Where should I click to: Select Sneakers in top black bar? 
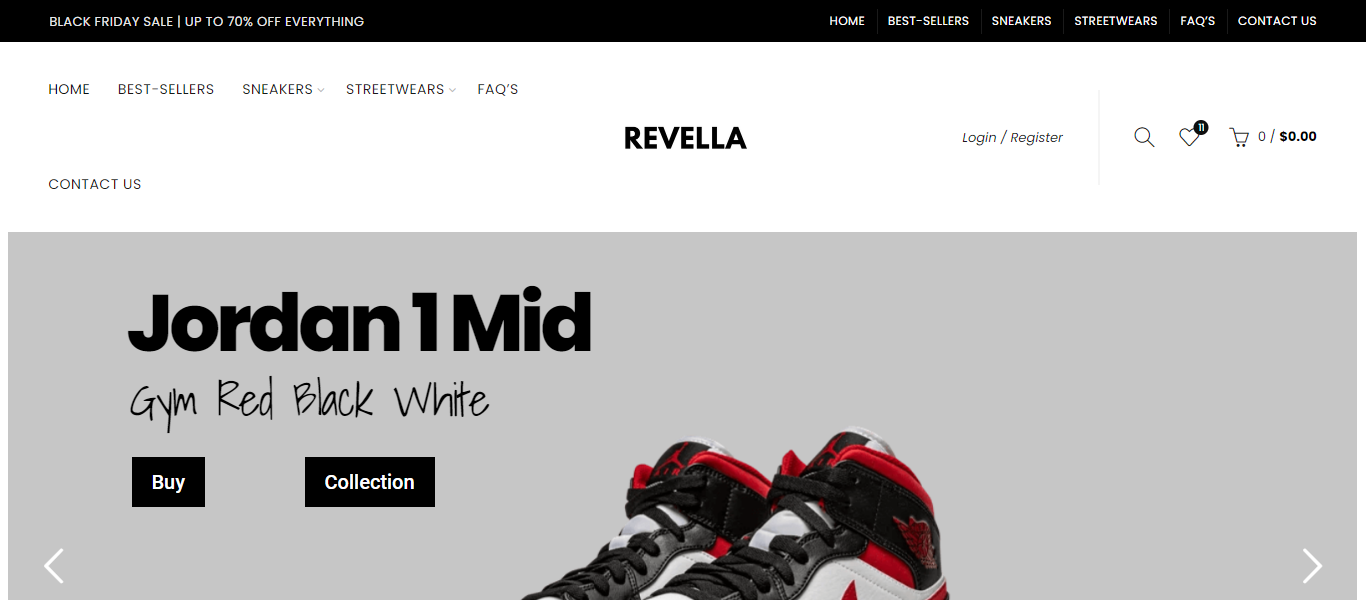(x=1021, y=21)
